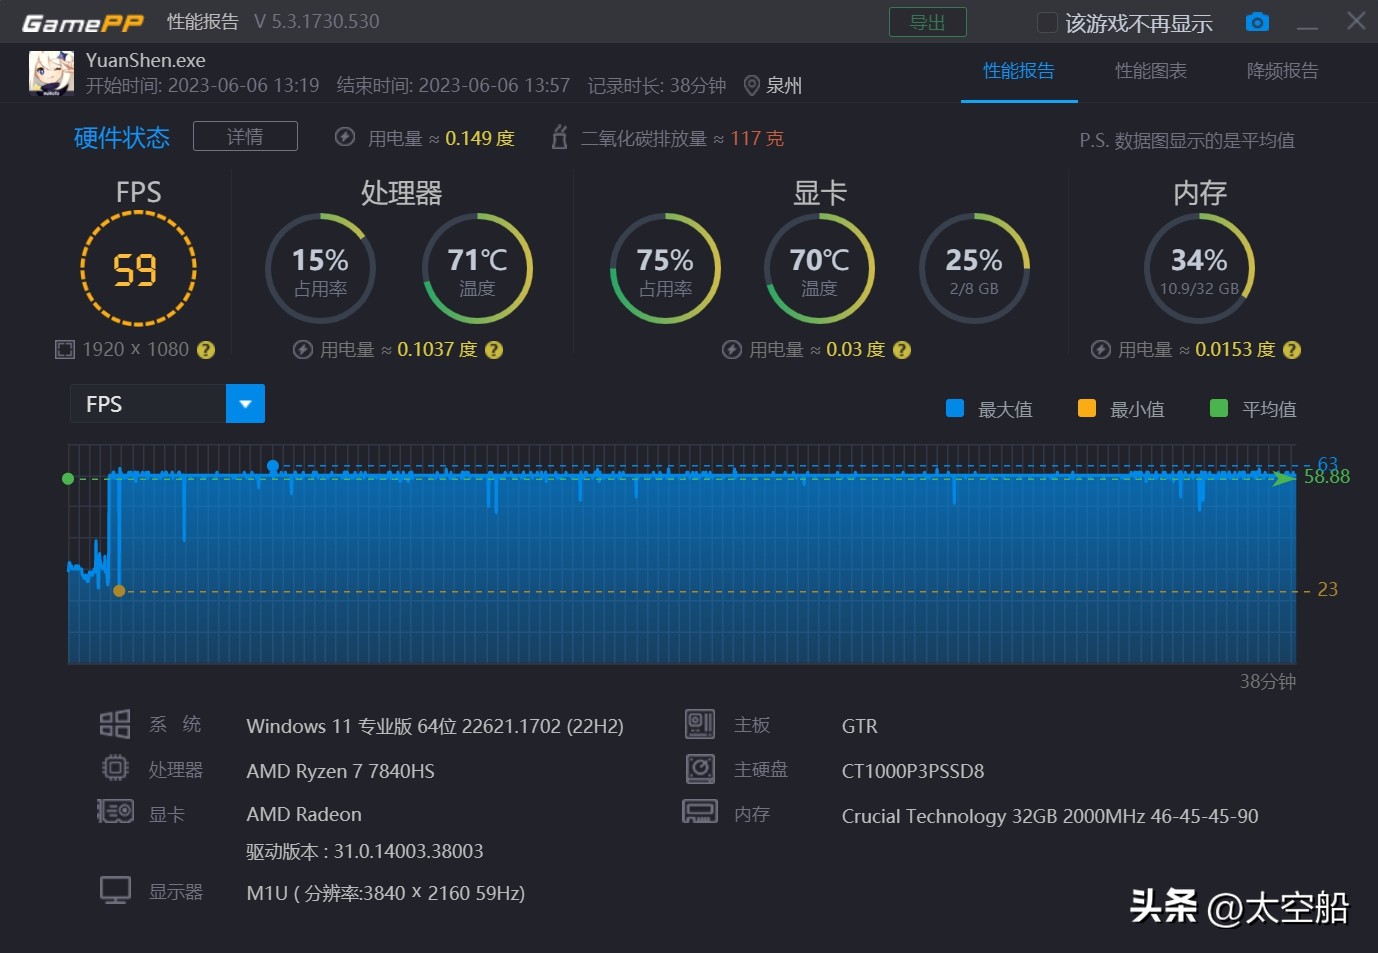Screen dimensions: 1378x953
Task: Click the CT1000P3PSSD8 disk text
Action: [913, 771]
